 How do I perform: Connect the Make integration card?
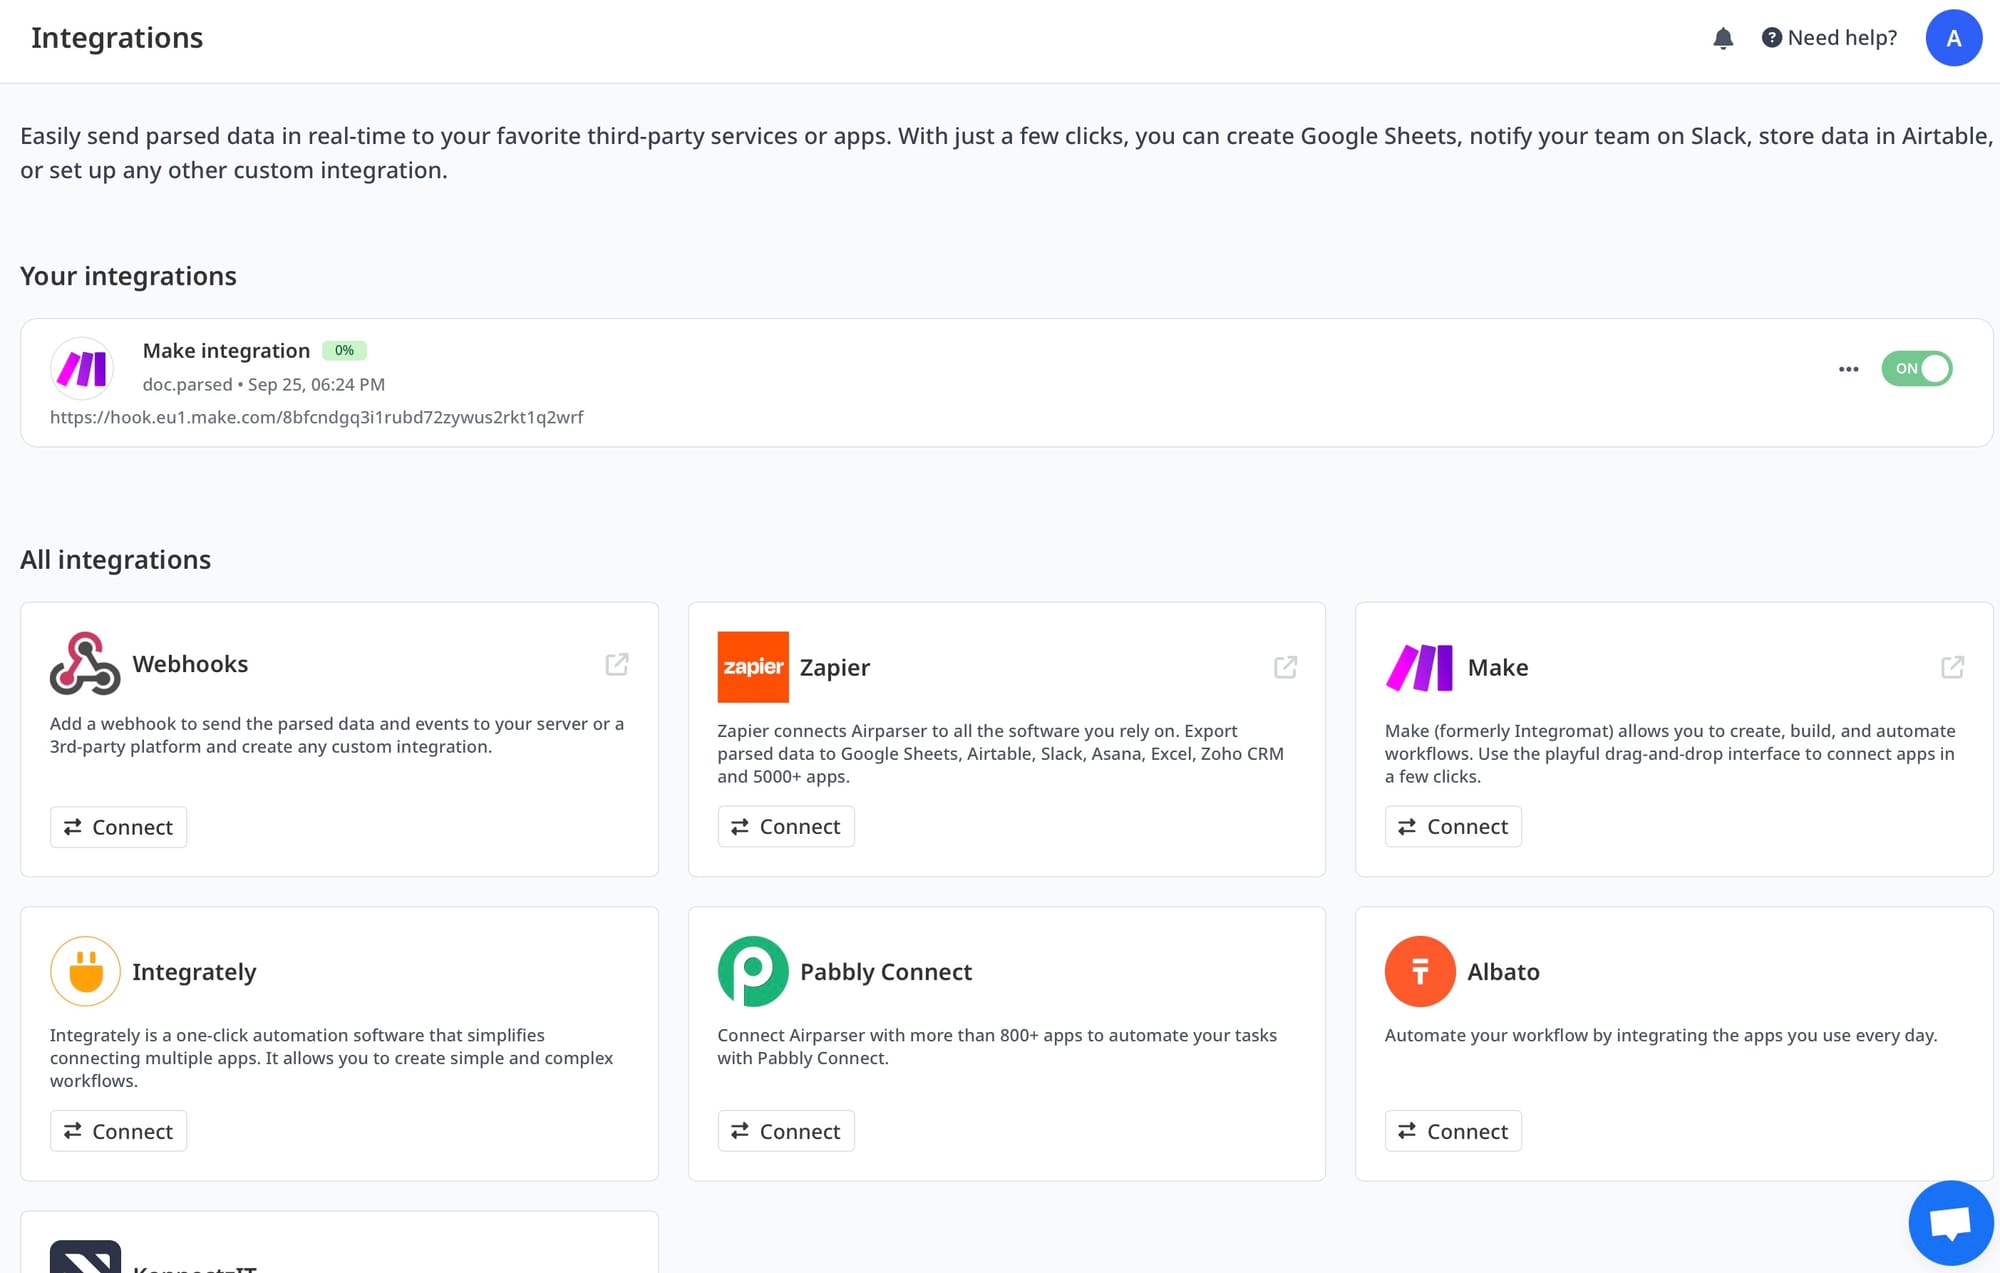click(x=1452, y=827)
